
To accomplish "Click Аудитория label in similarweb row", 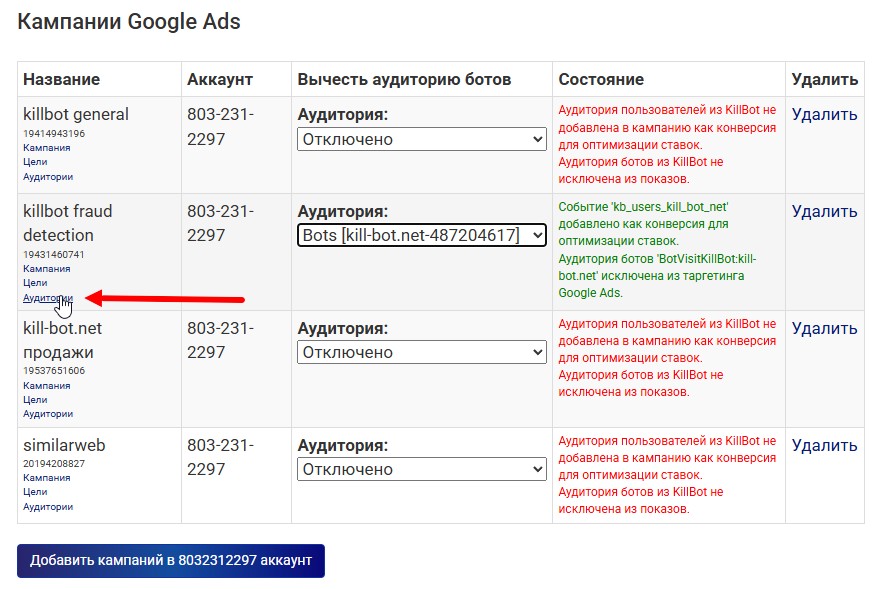I will tap(343, 445).
